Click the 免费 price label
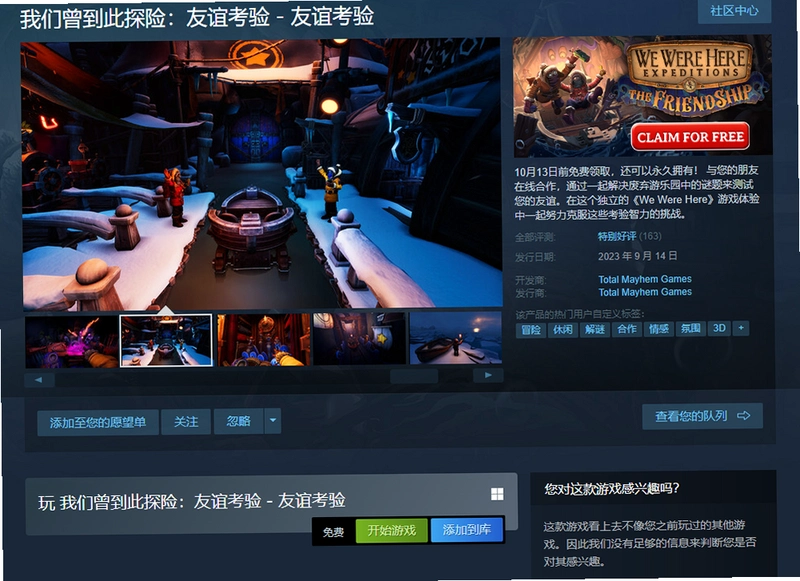 [x=333, y=533]
